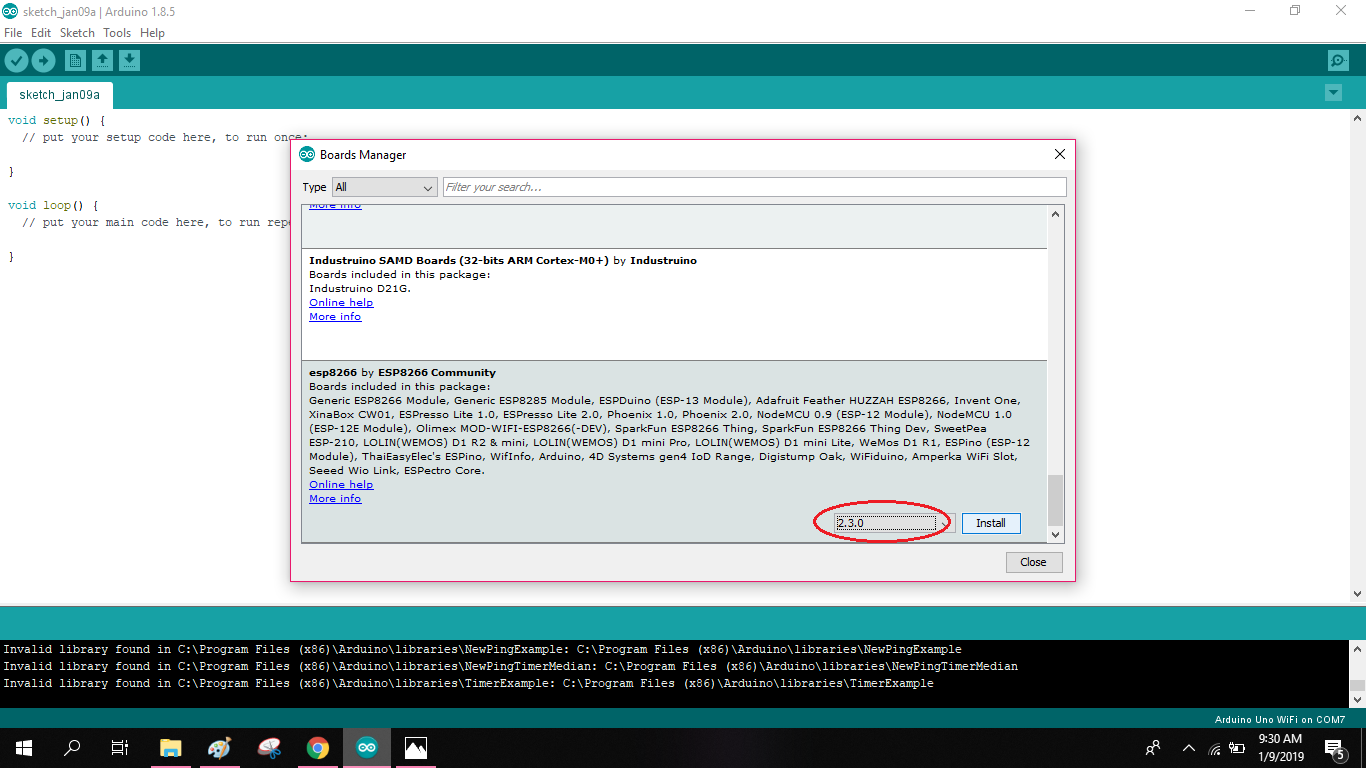Select the sketch_jan09a tab
The image size is (1366, 768).
click(59, 95)
